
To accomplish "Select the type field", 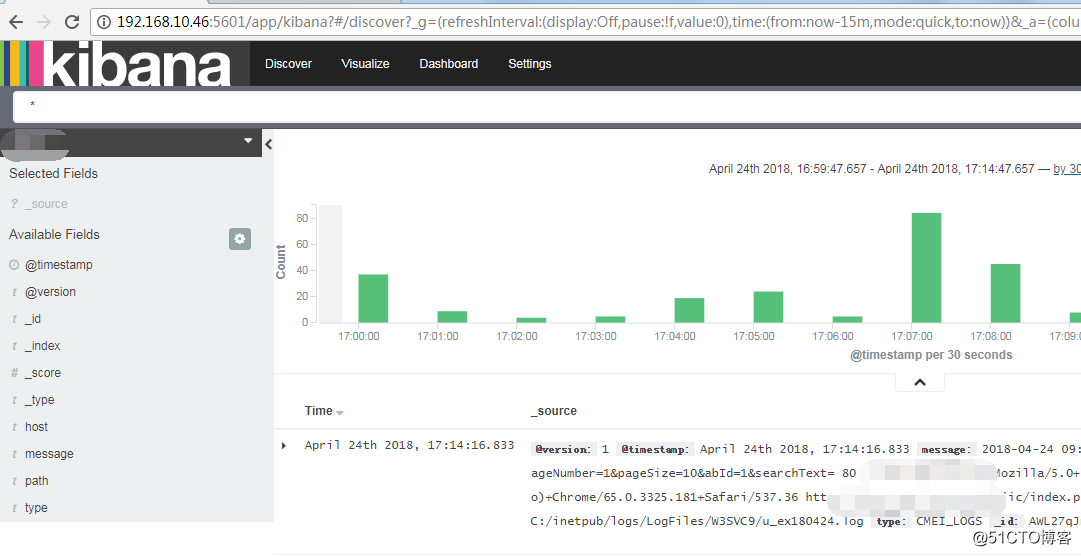I will click(36, 508).
